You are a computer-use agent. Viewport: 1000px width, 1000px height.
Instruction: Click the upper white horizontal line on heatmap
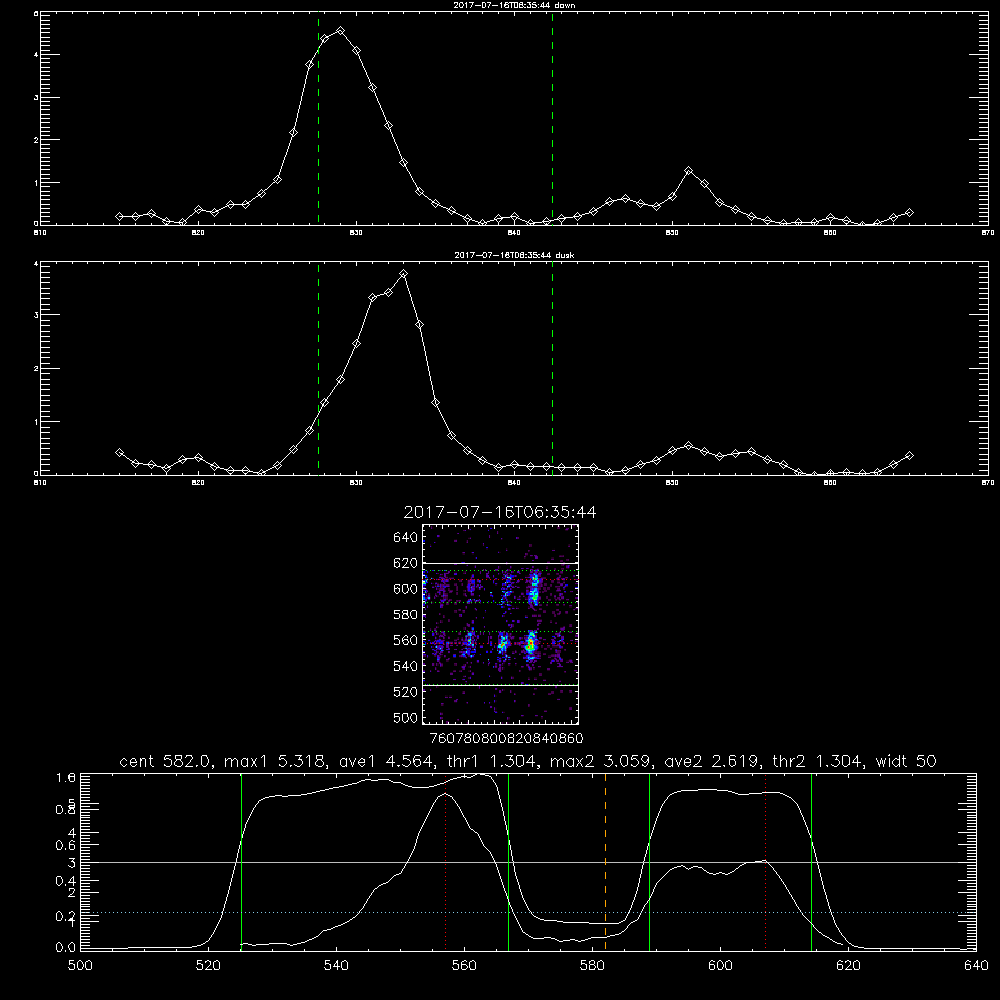click(x=501, y=563)
